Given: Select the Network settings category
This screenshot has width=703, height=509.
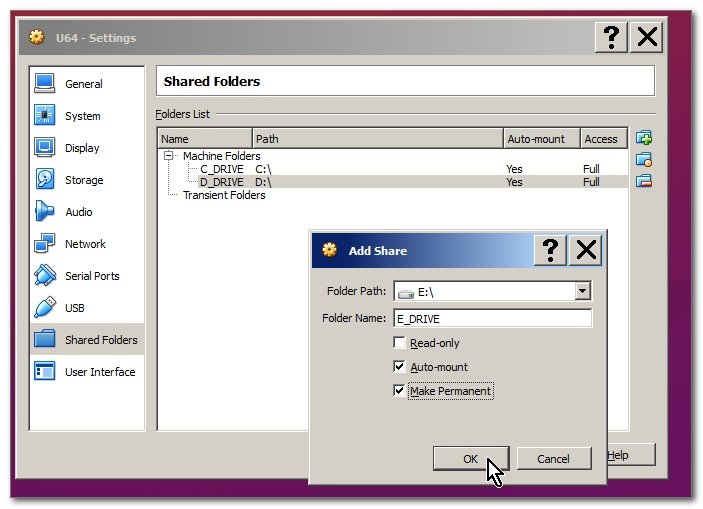Looking at the screenshot, I should (85, 244).
